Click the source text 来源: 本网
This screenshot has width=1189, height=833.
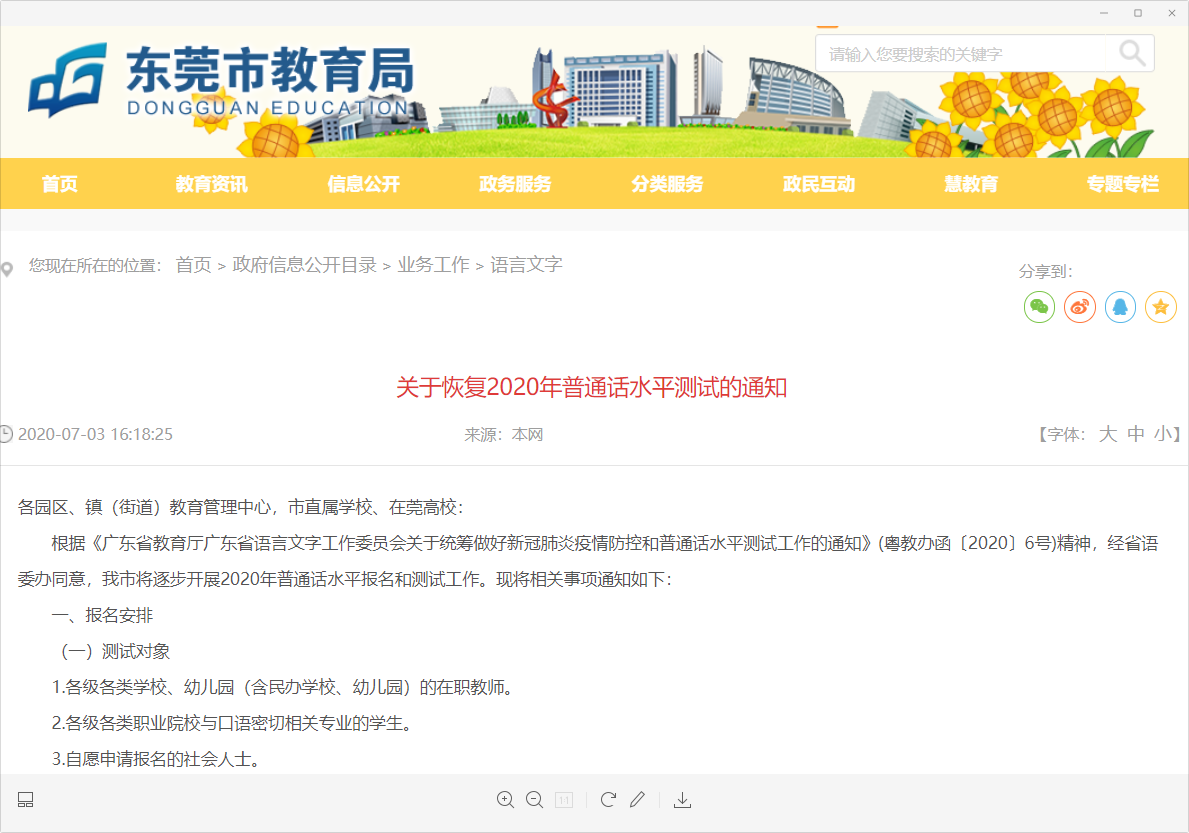tap(504, 434)
